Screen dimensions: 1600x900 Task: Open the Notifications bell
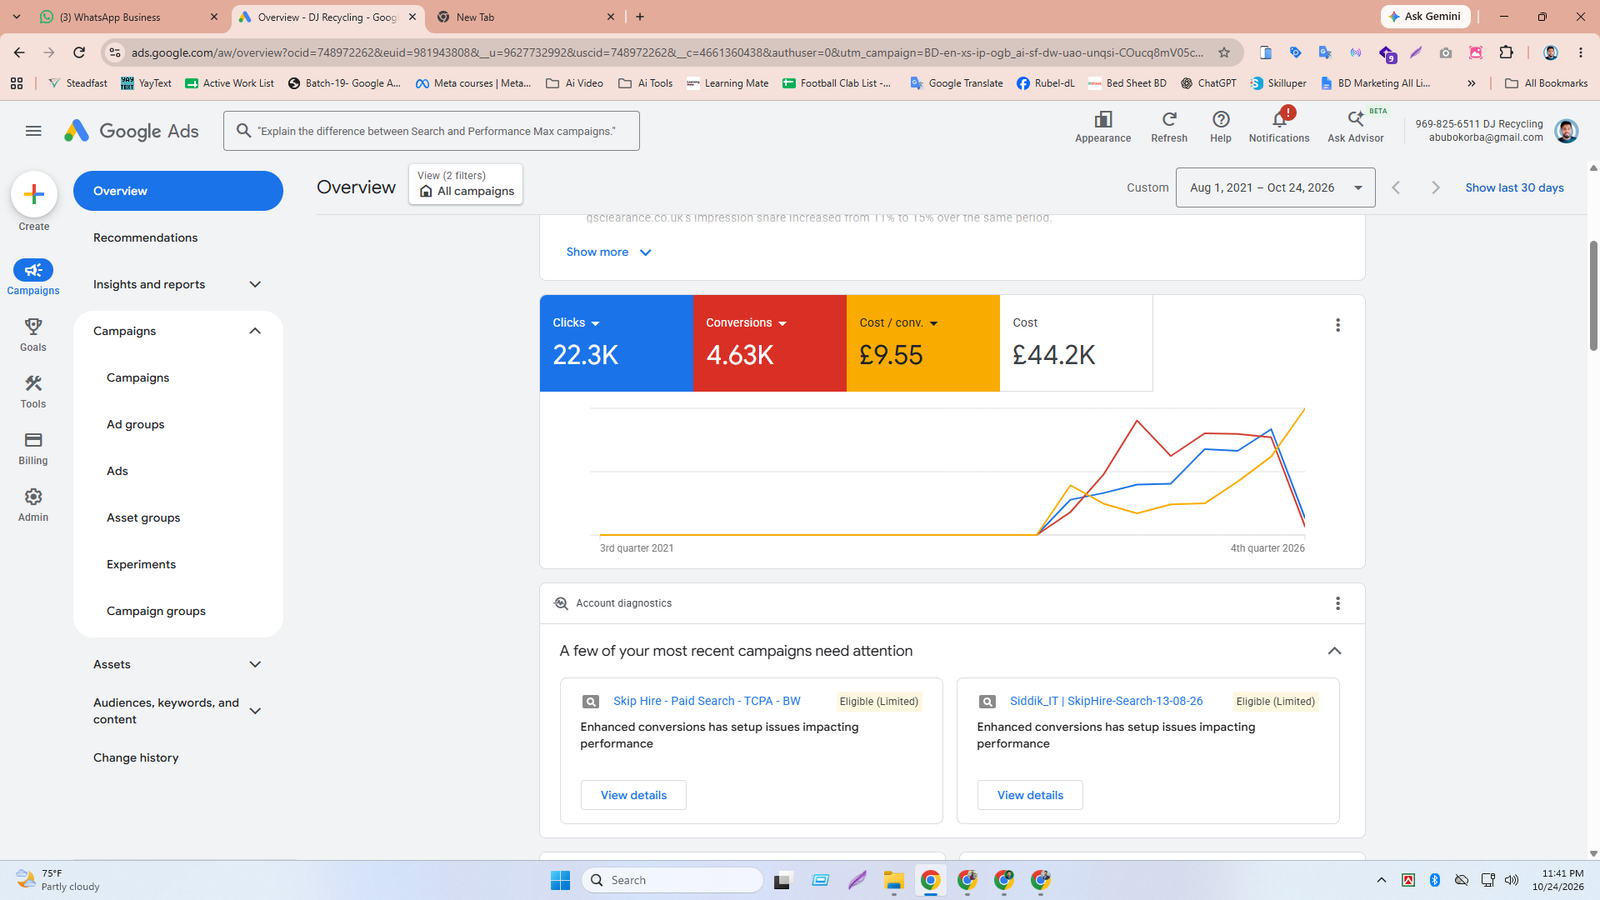pos(1279,120)
